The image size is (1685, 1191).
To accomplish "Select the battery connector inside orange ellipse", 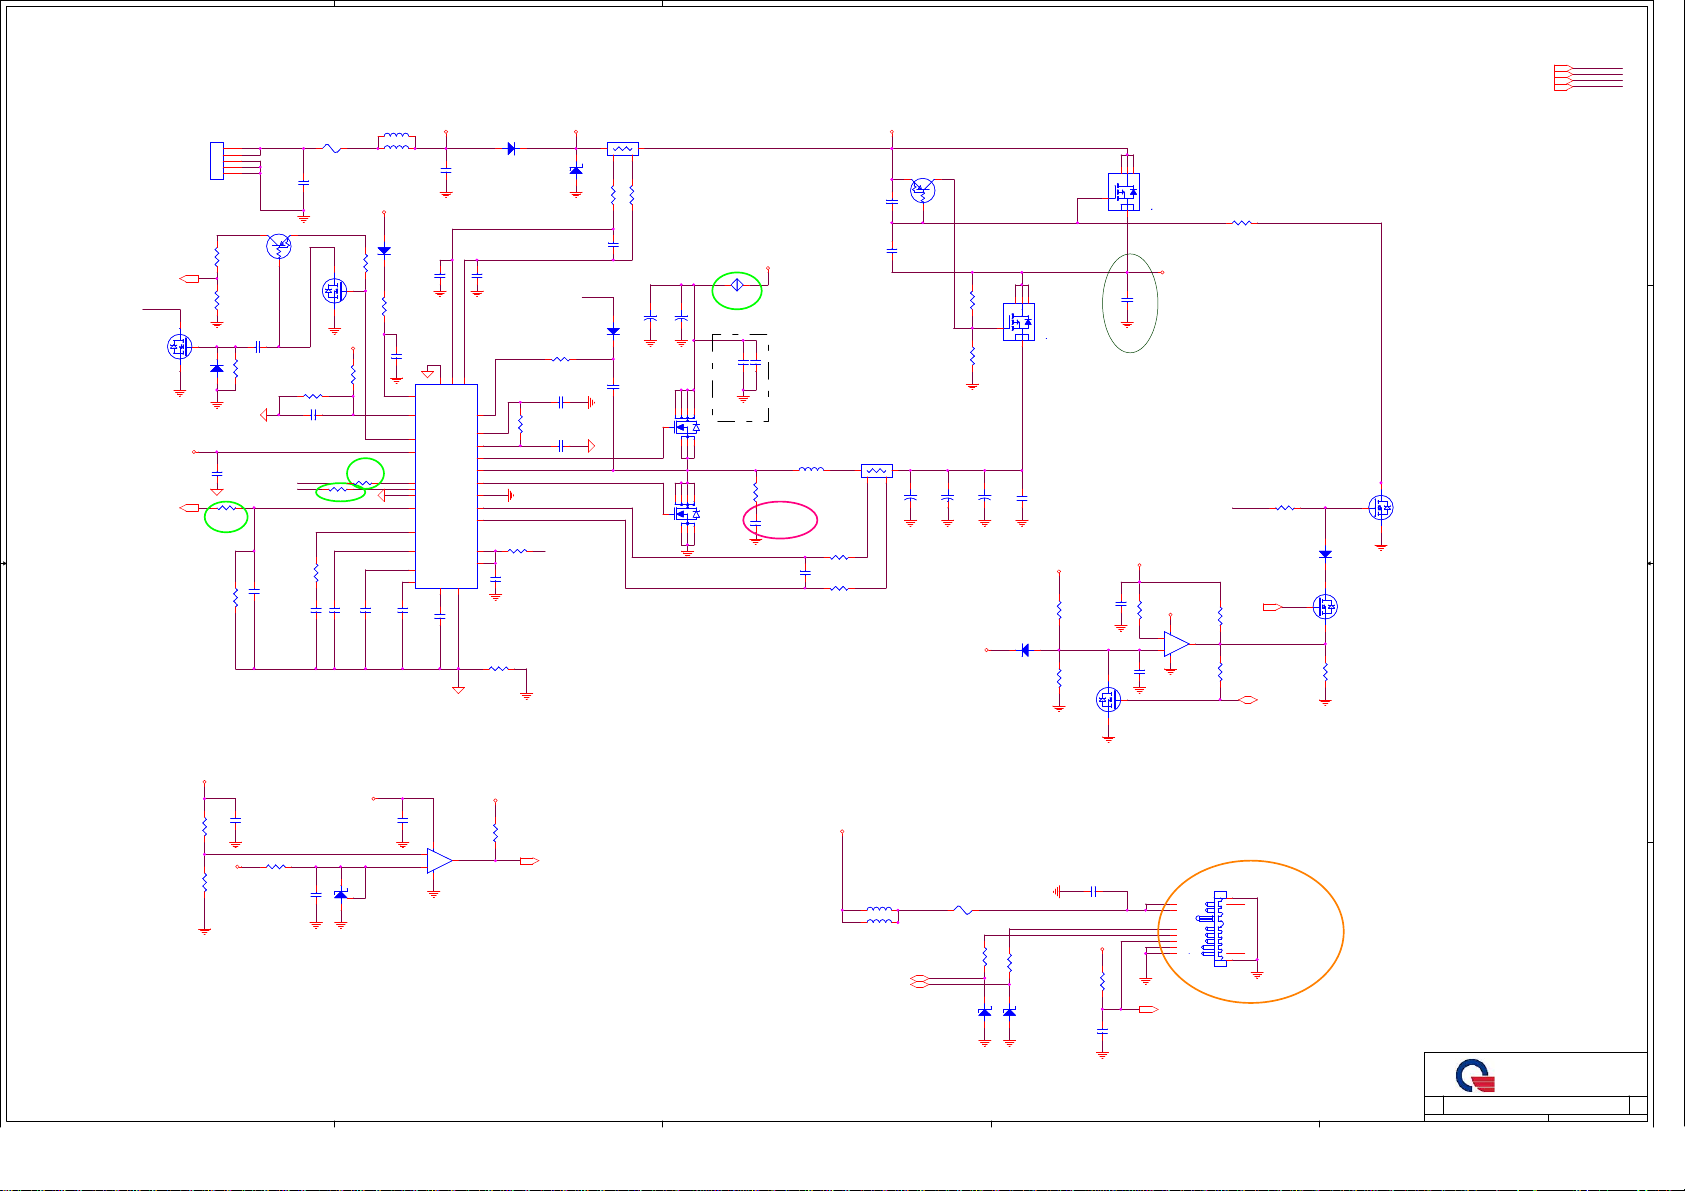I will pos(1220,929).
